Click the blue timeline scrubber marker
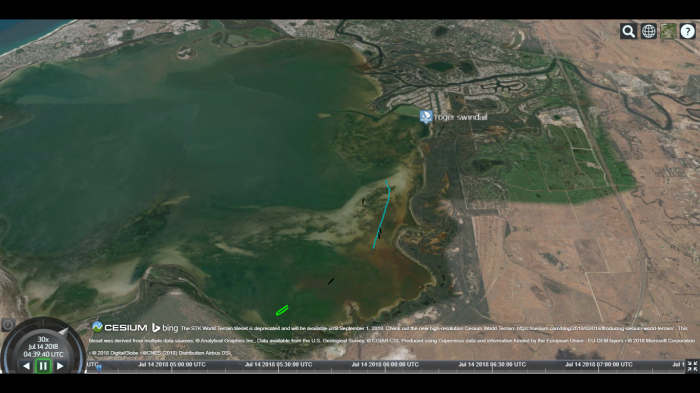The width and height of the screenshot is (700, 393). (99, 367)
